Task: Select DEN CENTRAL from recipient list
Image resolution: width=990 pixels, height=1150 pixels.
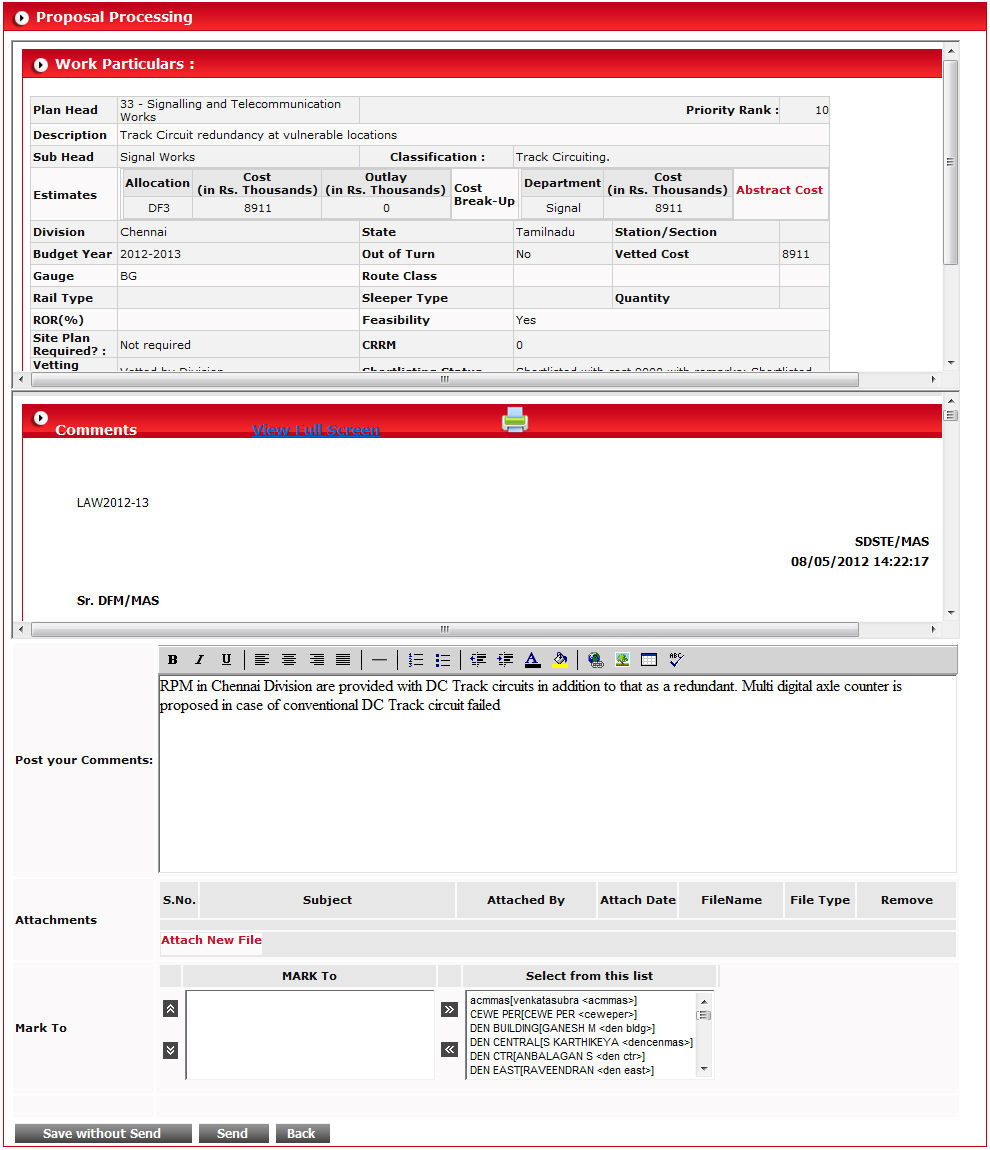Action: (x=580, y=1042)
